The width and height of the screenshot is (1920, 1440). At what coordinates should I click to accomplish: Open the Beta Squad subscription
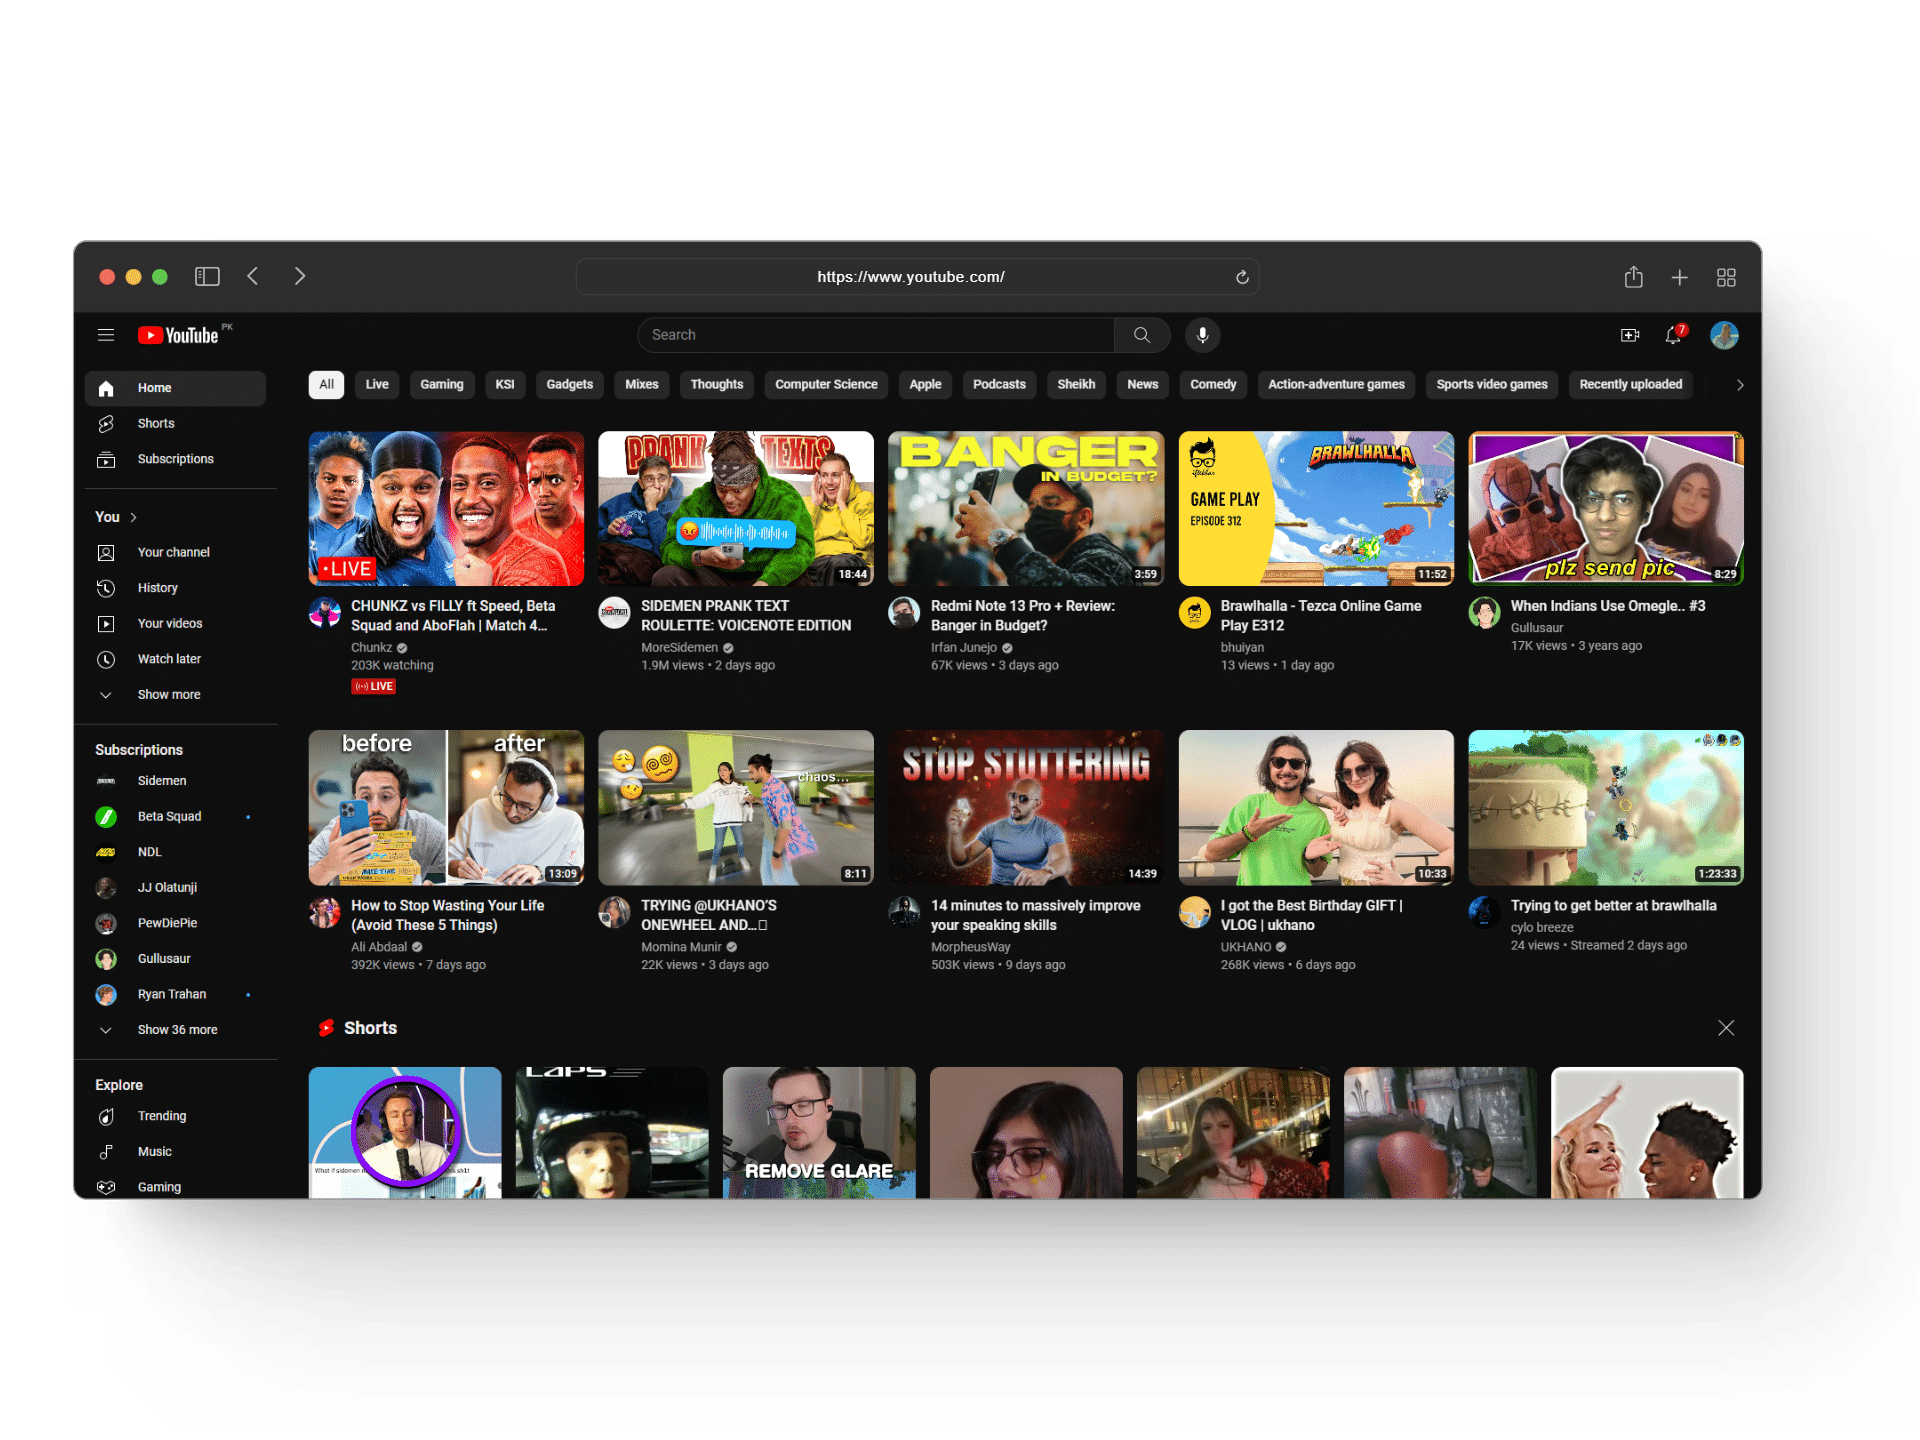point(169,817)
